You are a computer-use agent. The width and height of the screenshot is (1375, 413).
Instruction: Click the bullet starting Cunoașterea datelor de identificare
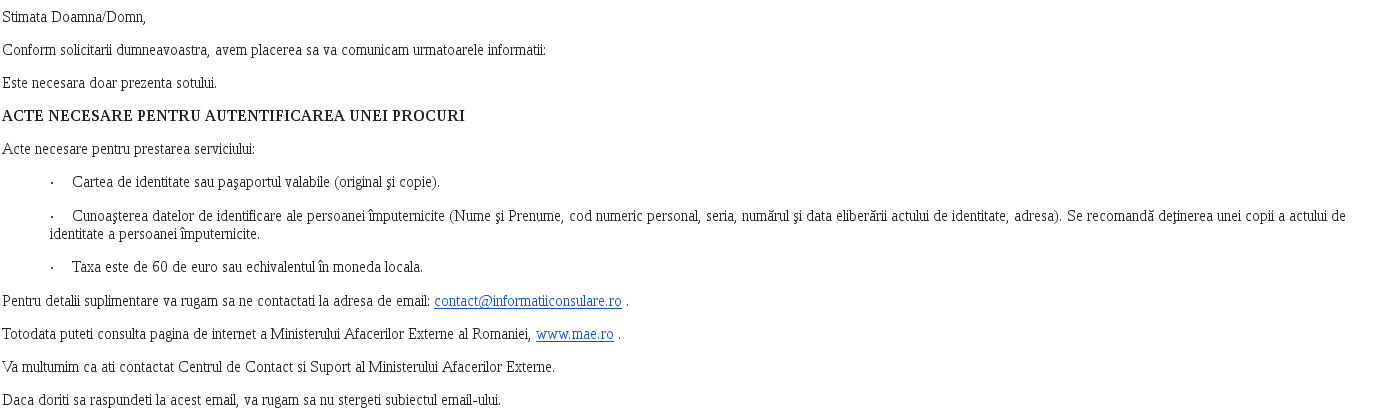pos(698,225)
